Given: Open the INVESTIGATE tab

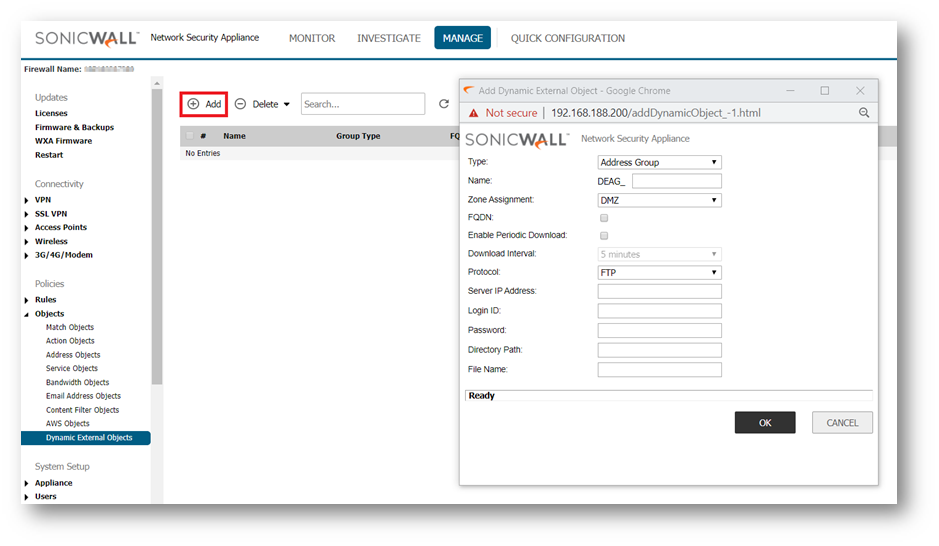Looking at the screenshot, I should tap(389, 38).
